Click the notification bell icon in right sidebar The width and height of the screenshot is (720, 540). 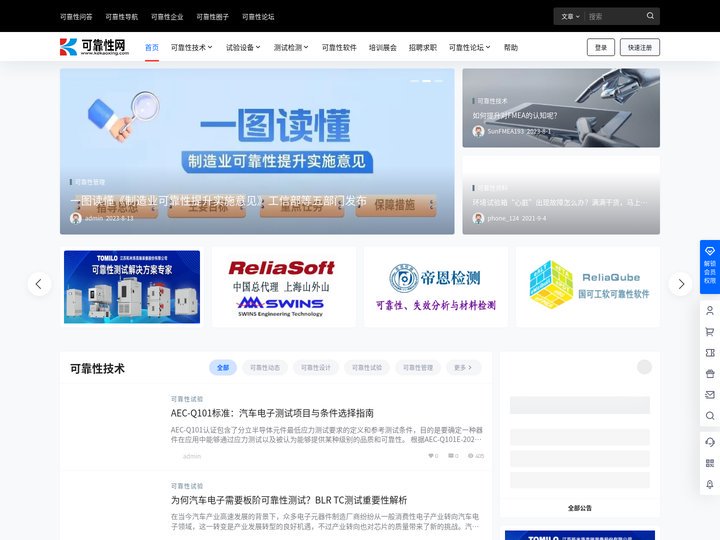tap(709, 484)
